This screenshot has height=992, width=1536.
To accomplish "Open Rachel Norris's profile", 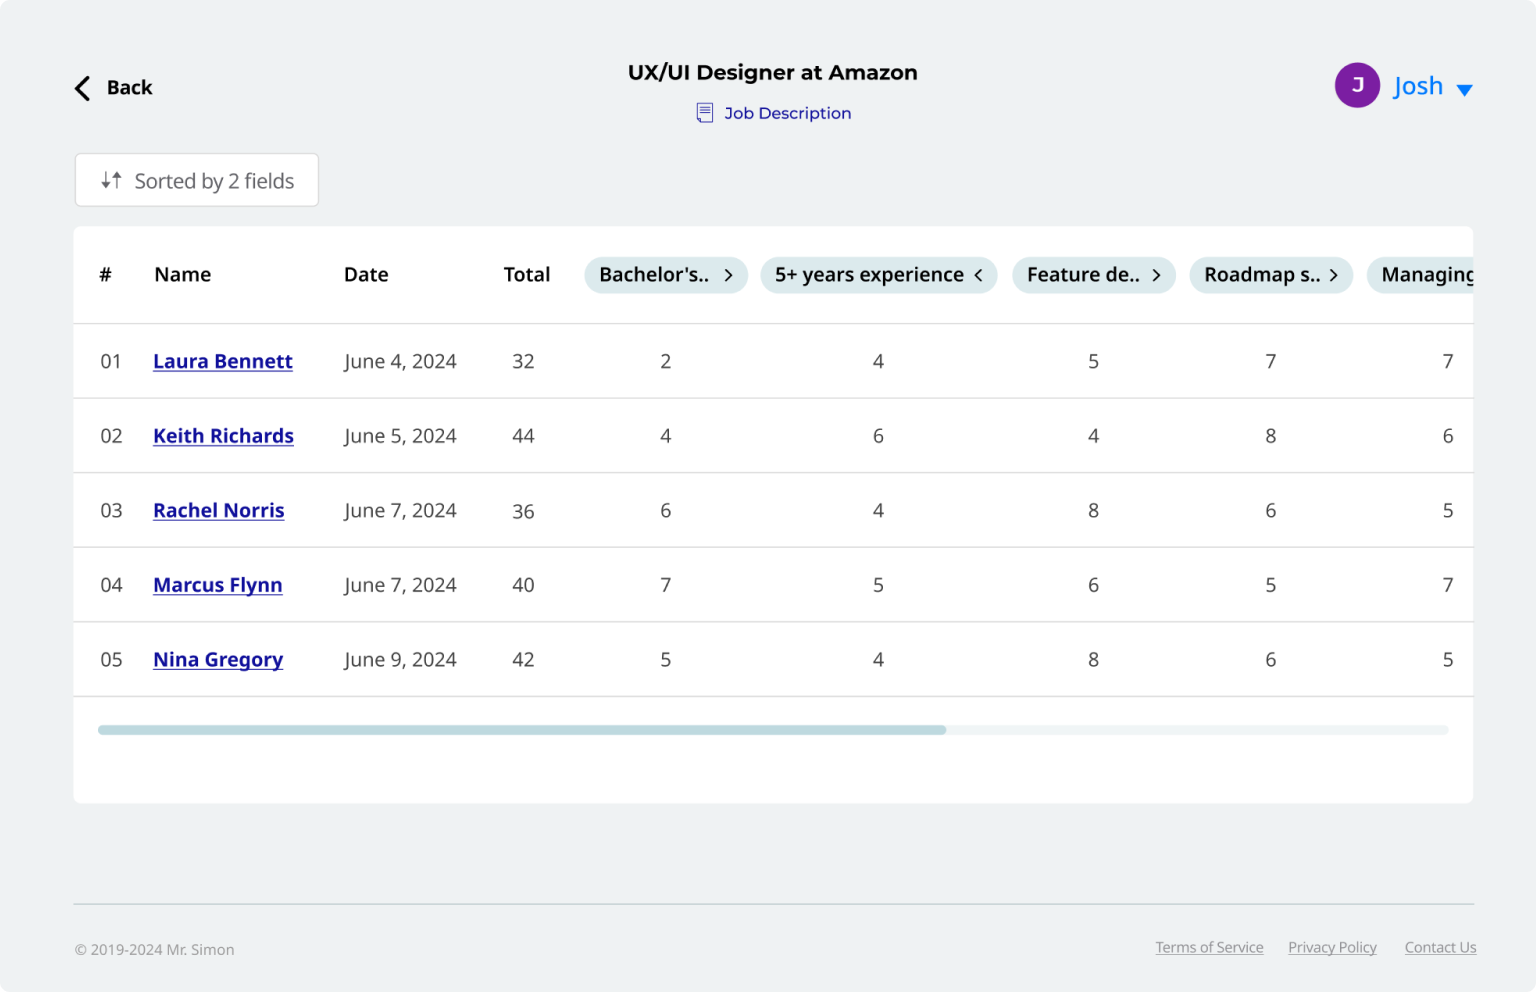I will pos(219,510).
